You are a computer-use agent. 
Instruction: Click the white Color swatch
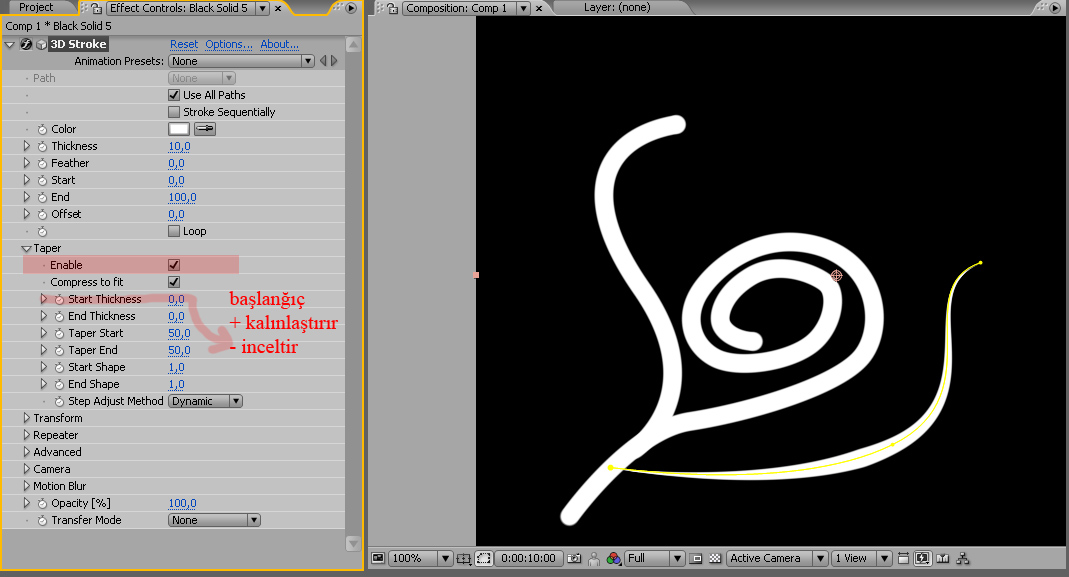[179, 129]
